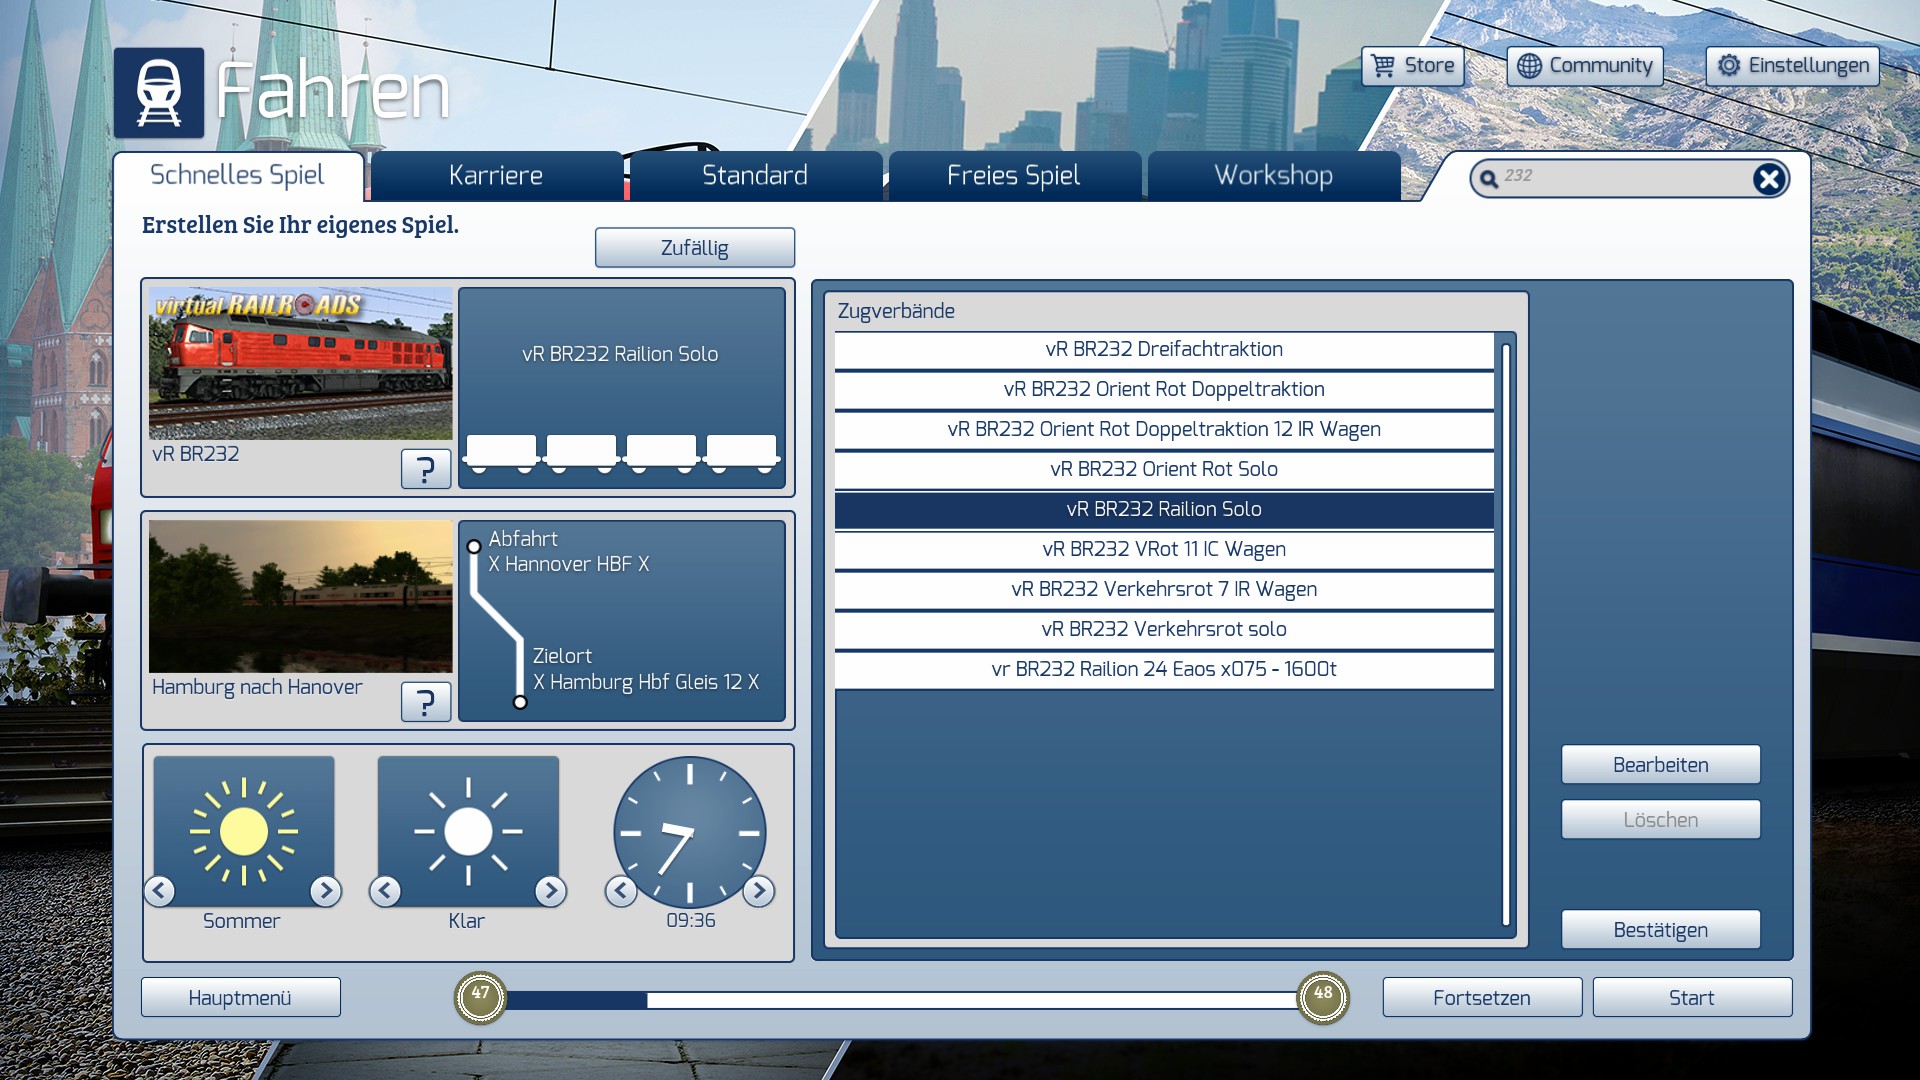Click the Fahren train logo icon
The height and width of the screenshot is (1080, 1920).
(159, 93)
